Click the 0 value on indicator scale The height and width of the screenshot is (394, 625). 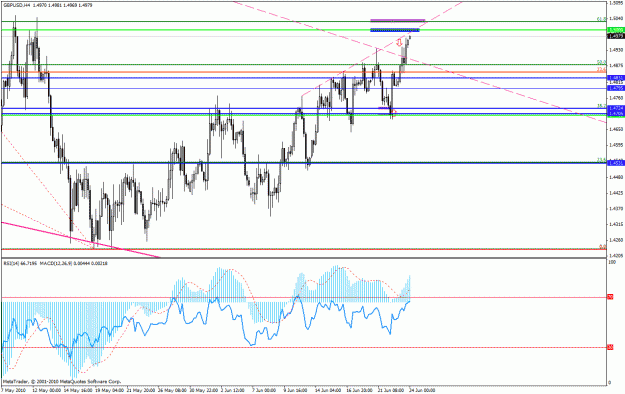click(609, 383)
